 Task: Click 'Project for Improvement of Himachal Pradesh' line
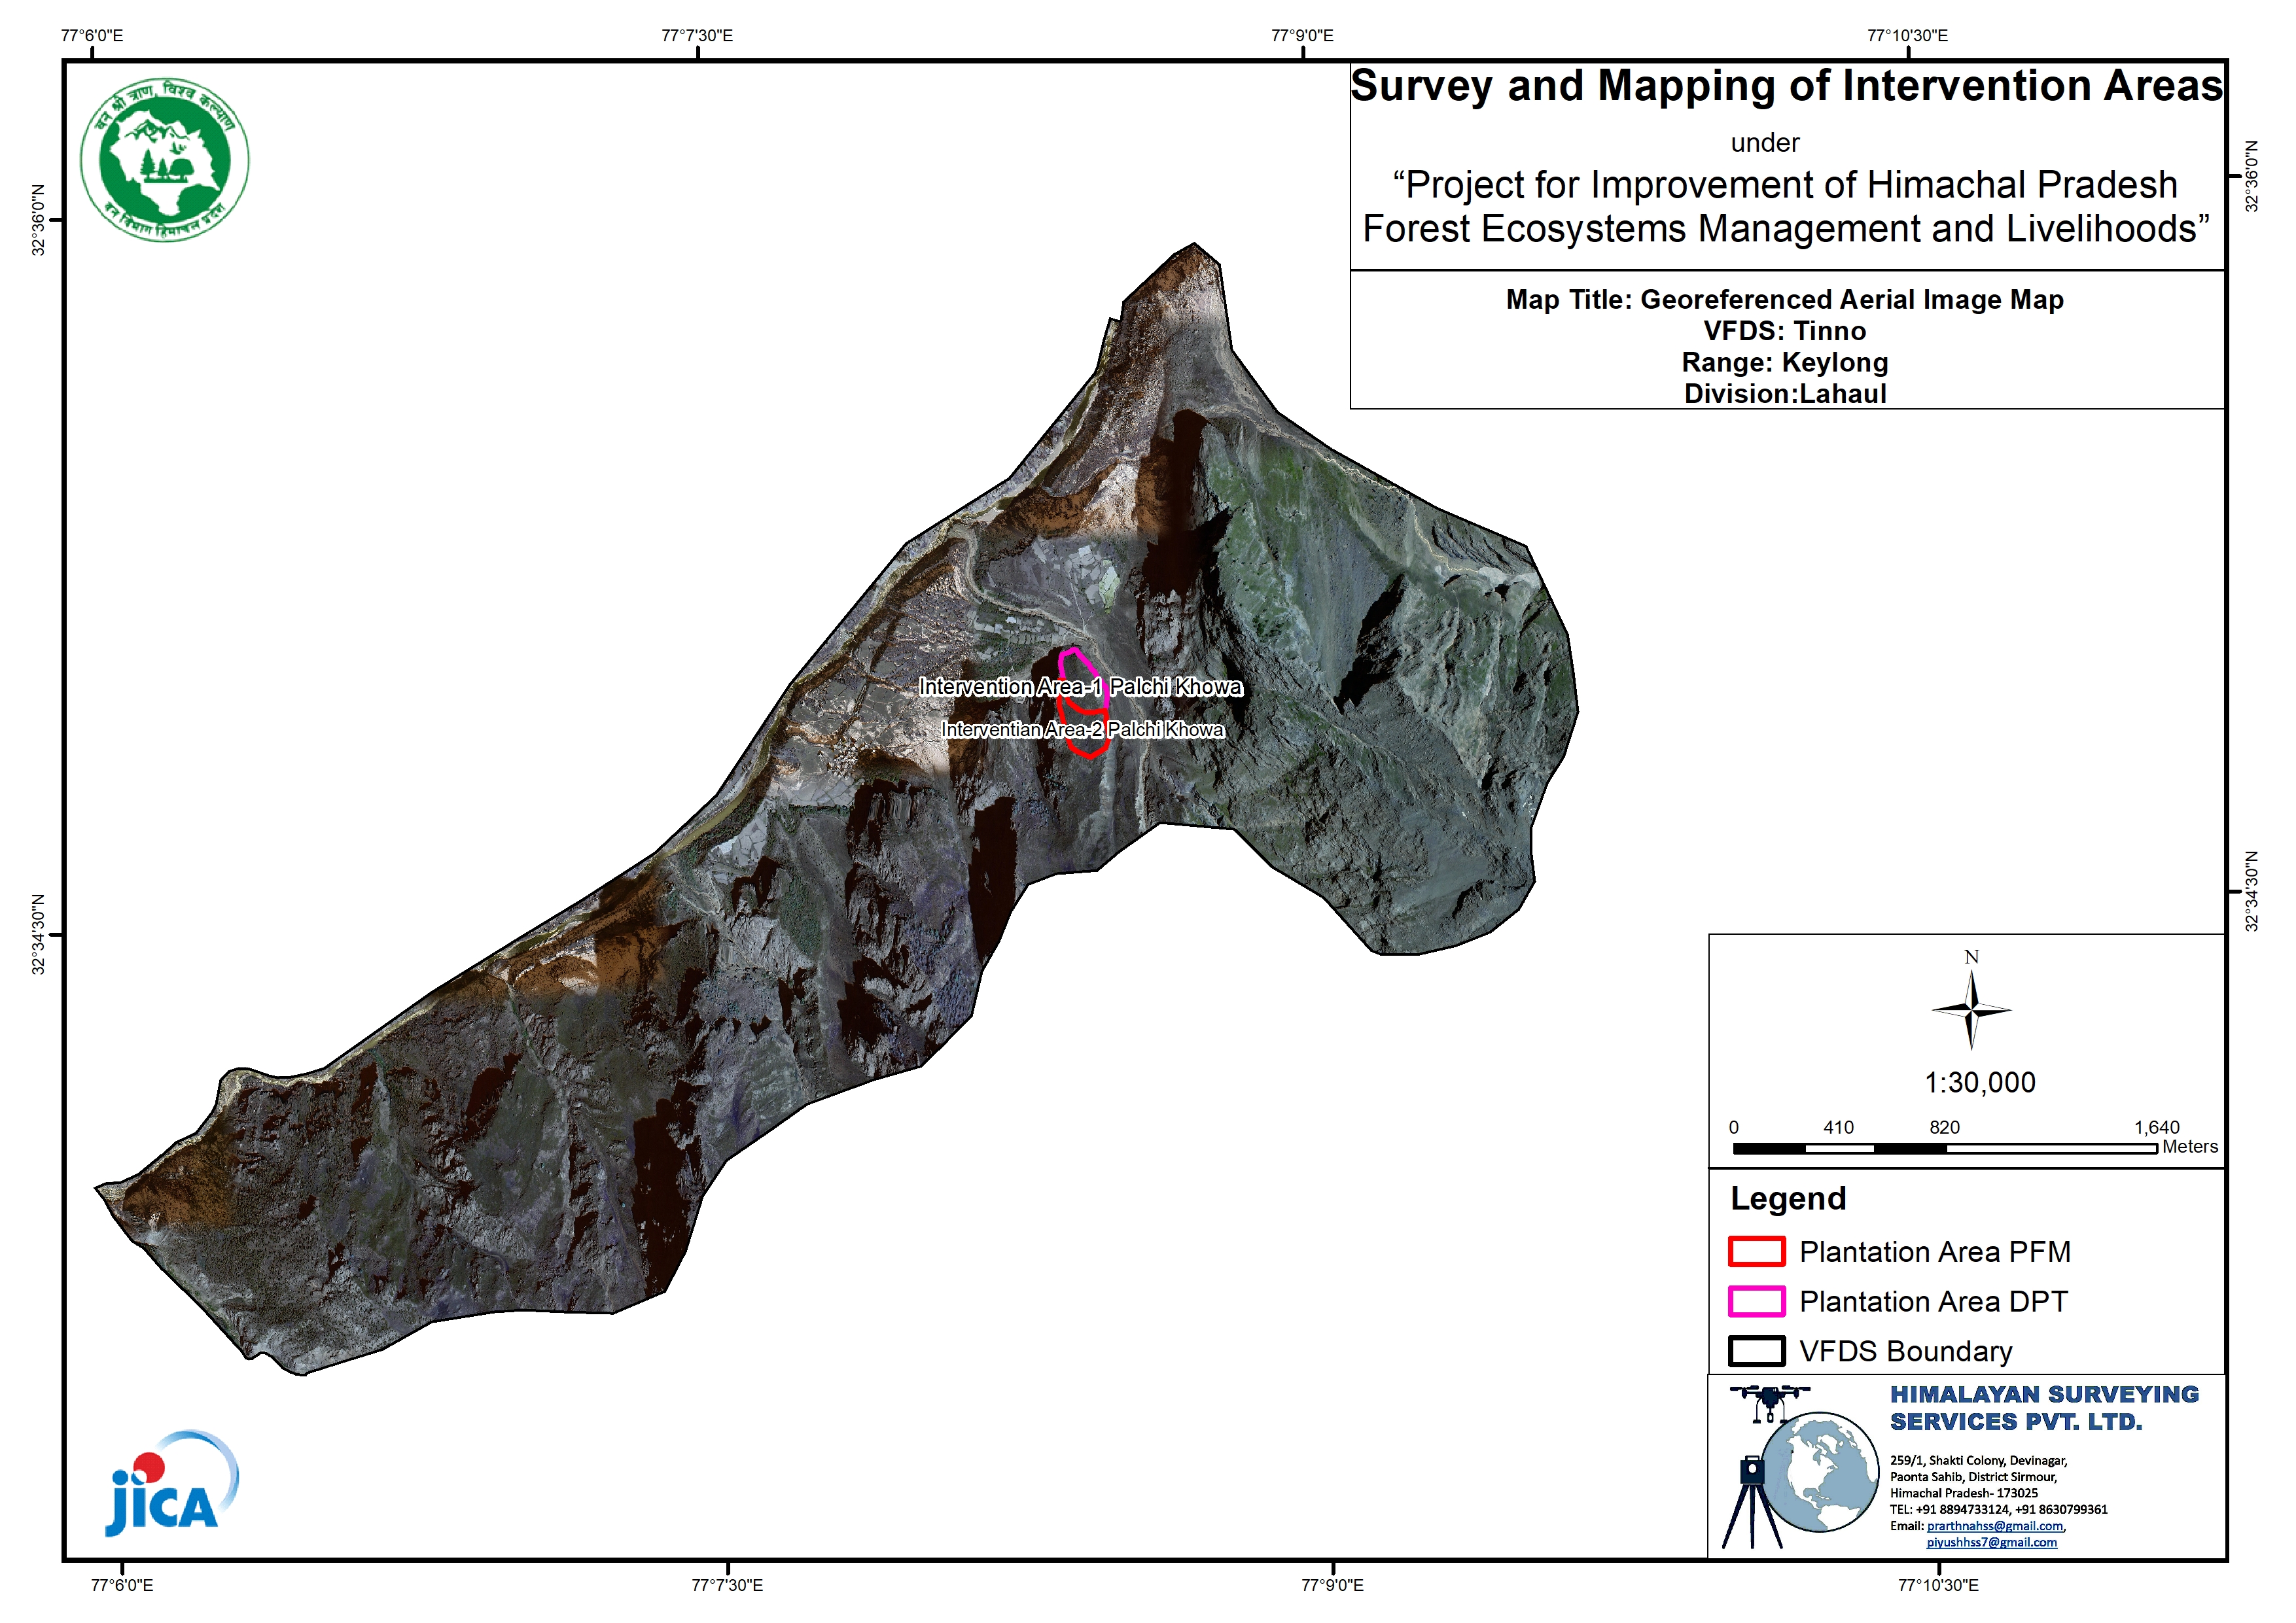click(x=1785, y=185)
